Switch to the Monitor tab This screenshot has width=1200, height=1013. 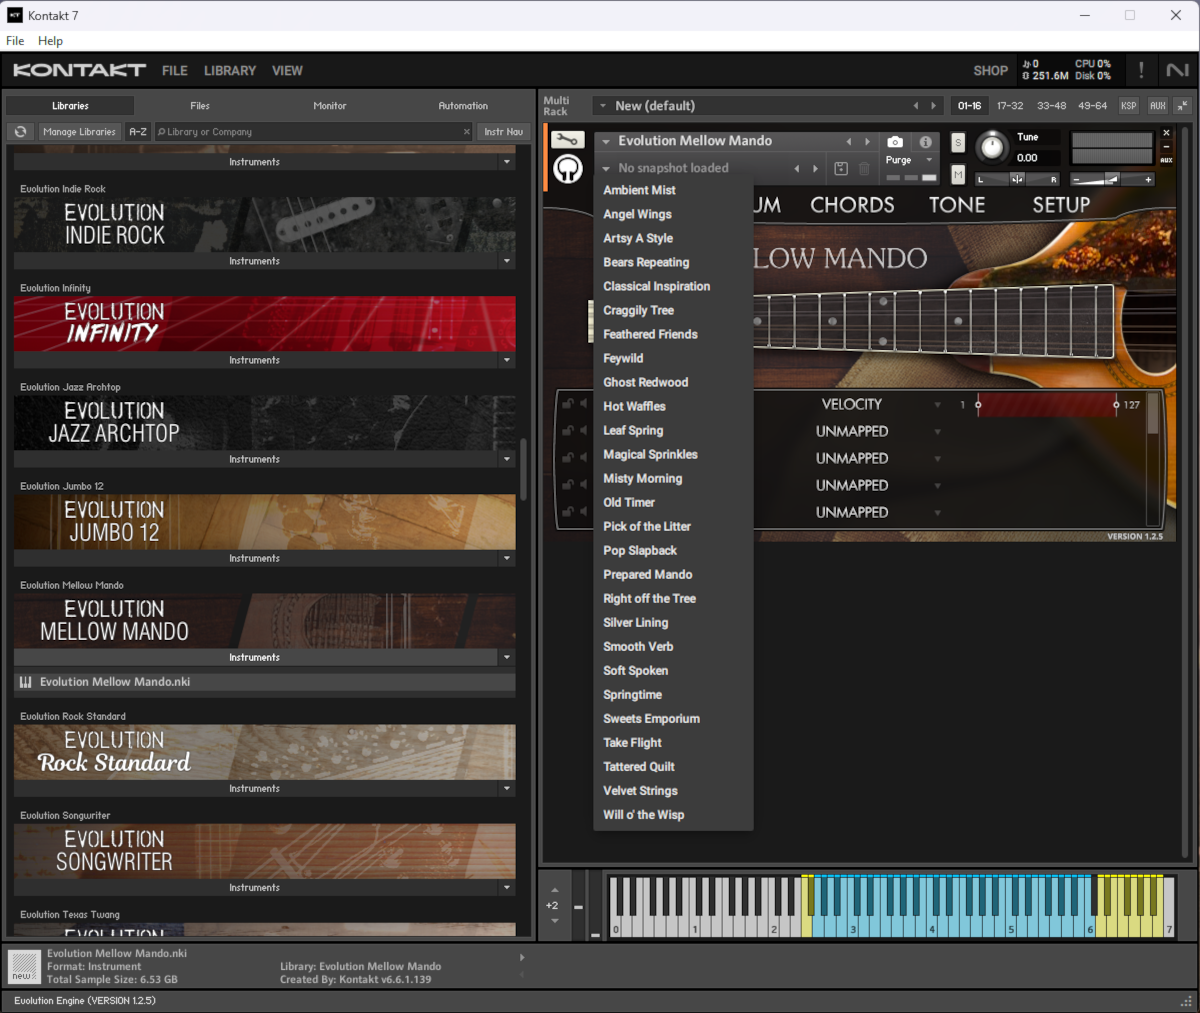330,106
